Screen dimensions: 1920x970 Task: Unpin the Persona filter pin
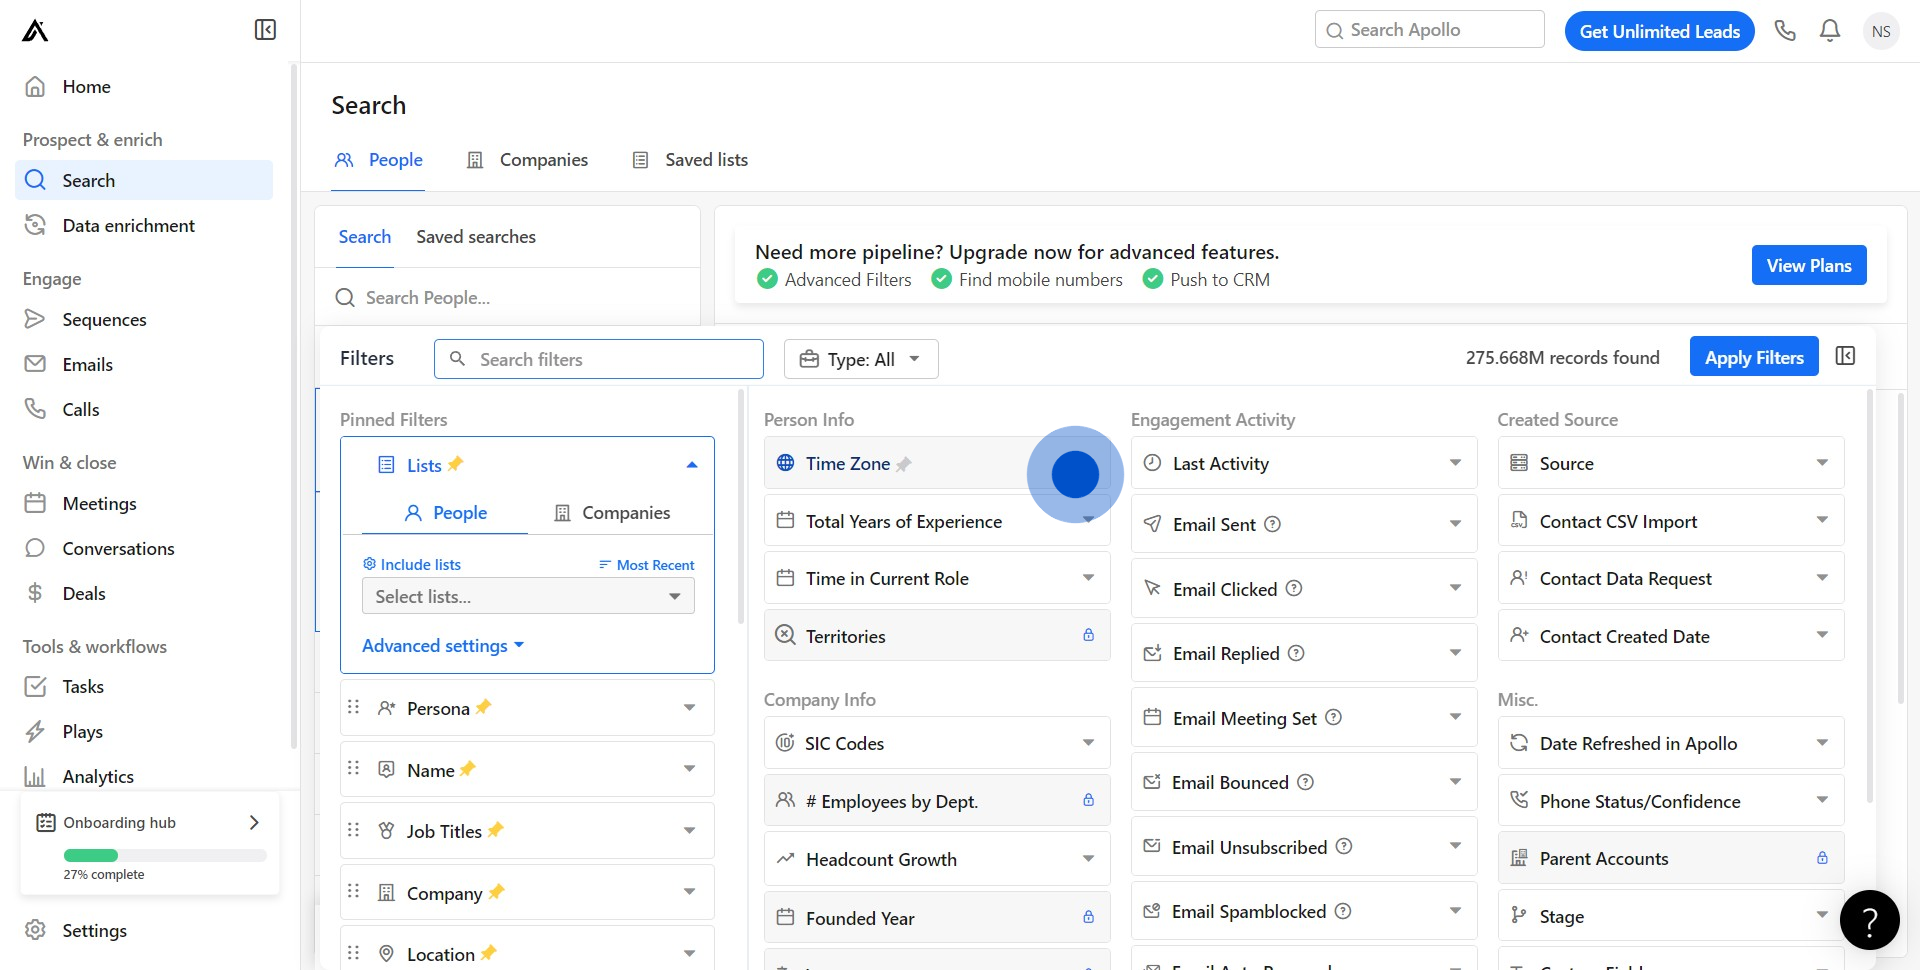coord(484,707)
